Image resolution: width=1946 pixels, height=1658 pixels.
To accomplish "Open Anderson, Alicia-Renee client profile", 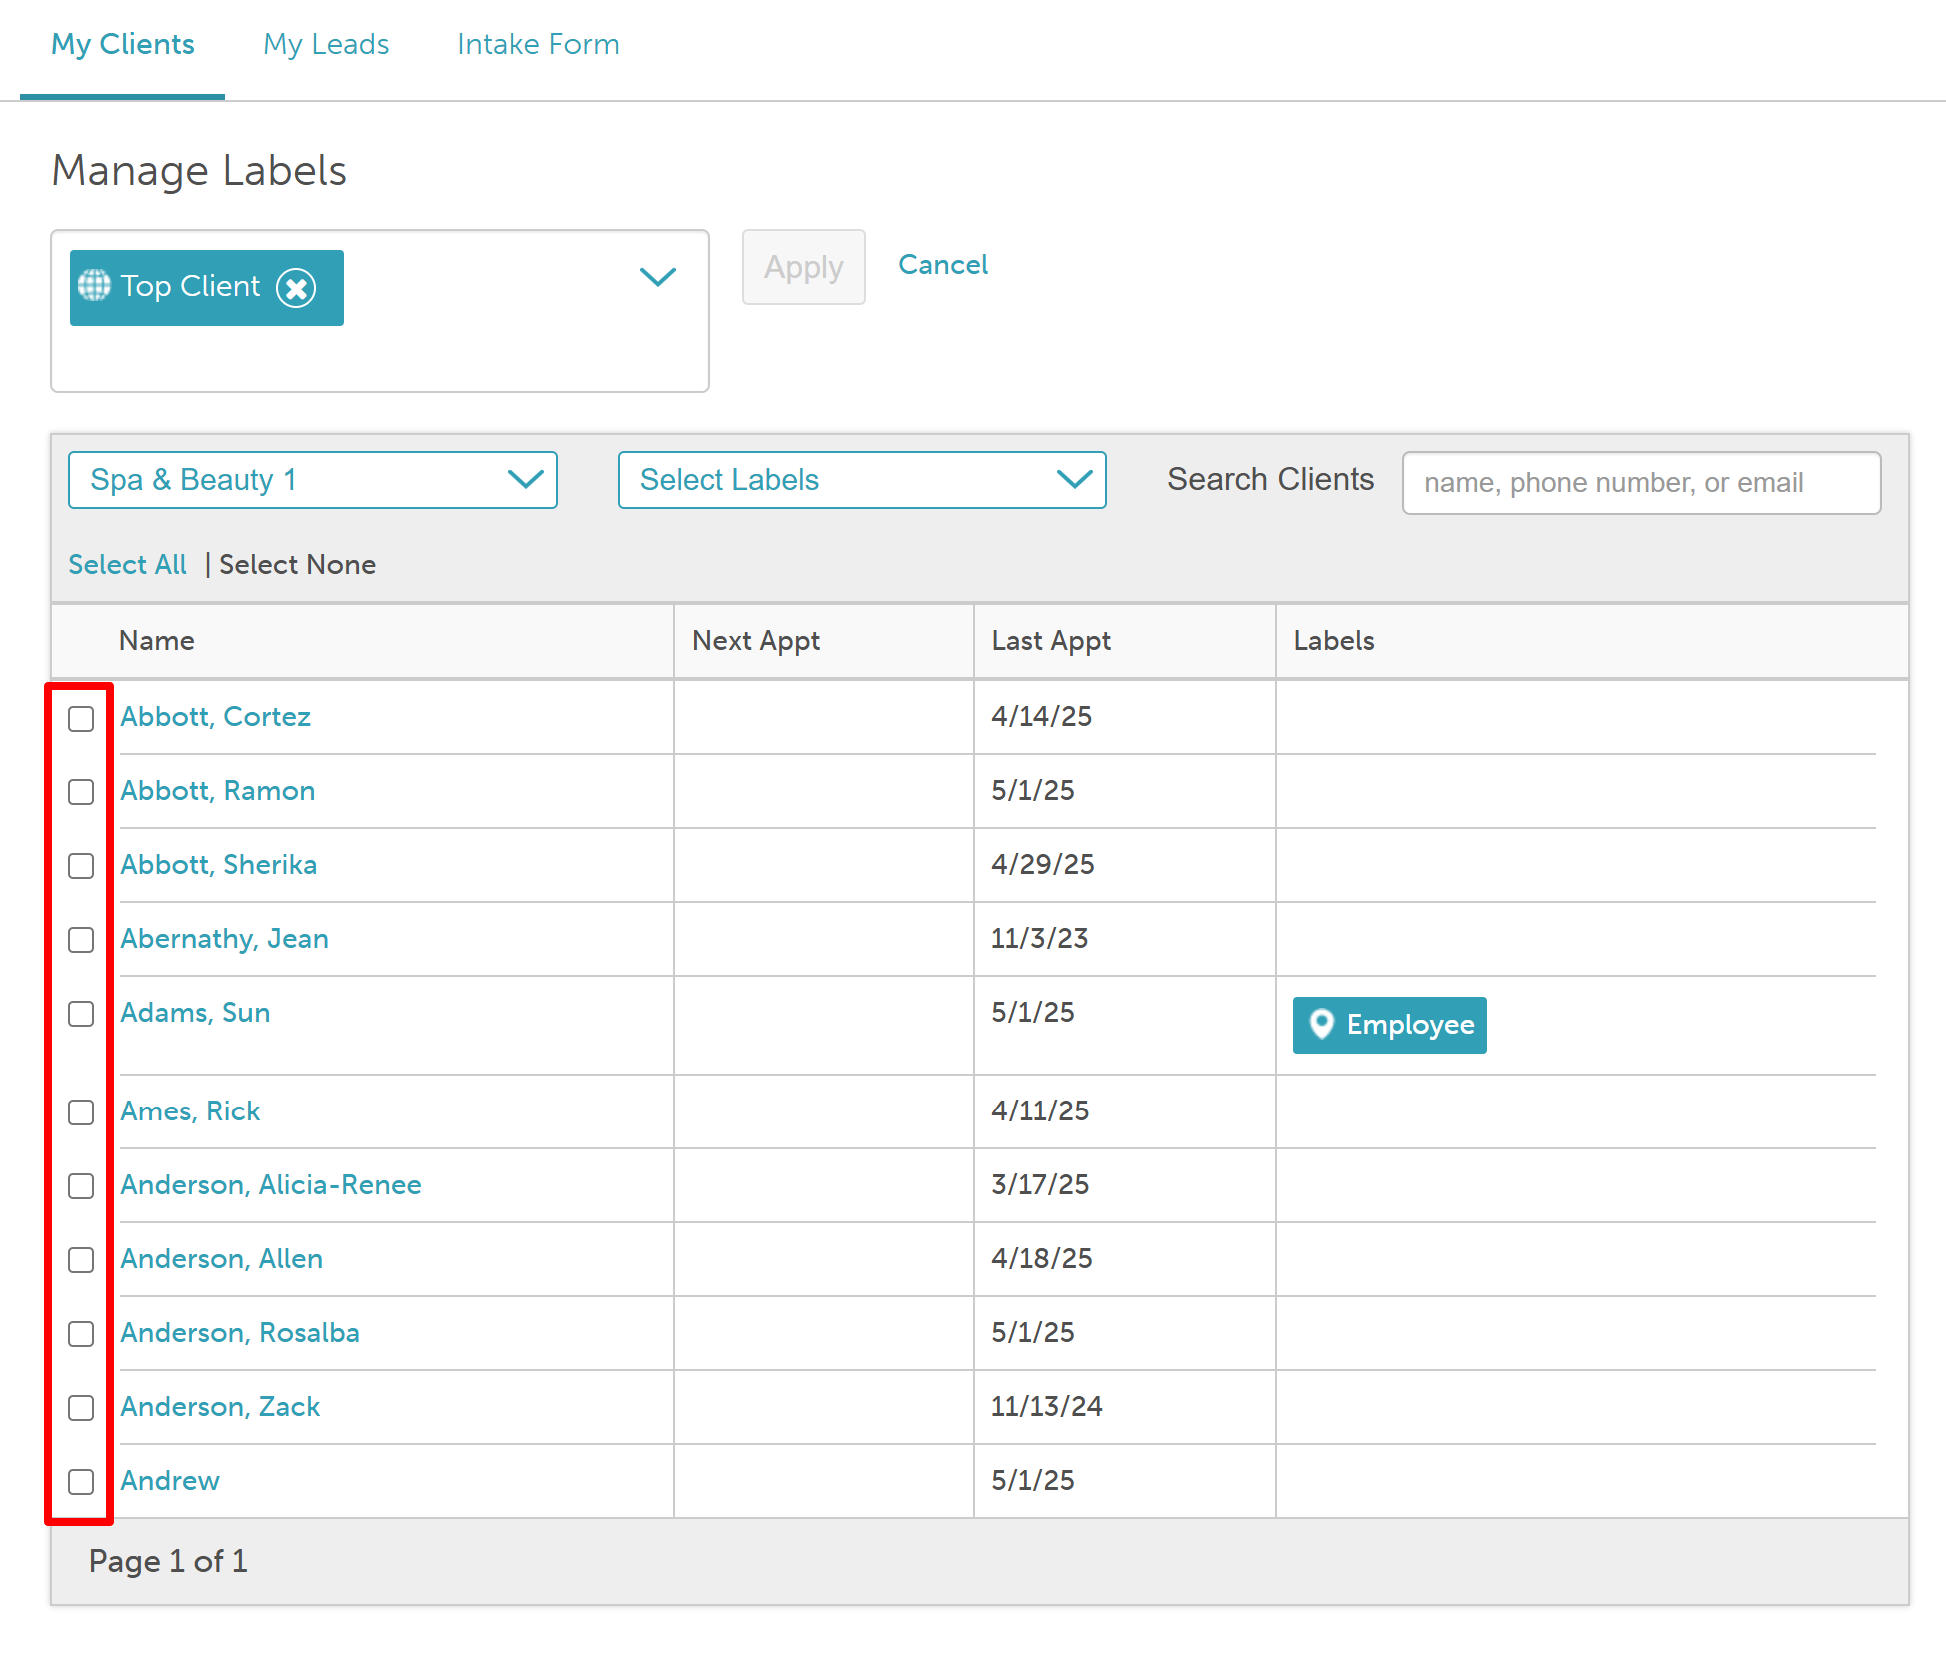I will point(271,1185).
